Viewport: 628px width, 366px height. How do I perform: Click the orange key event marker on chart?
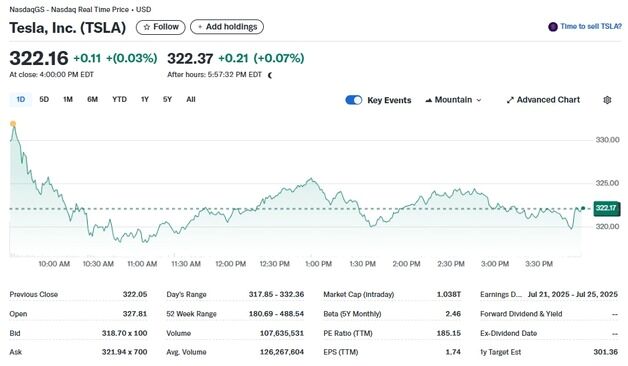13,124
